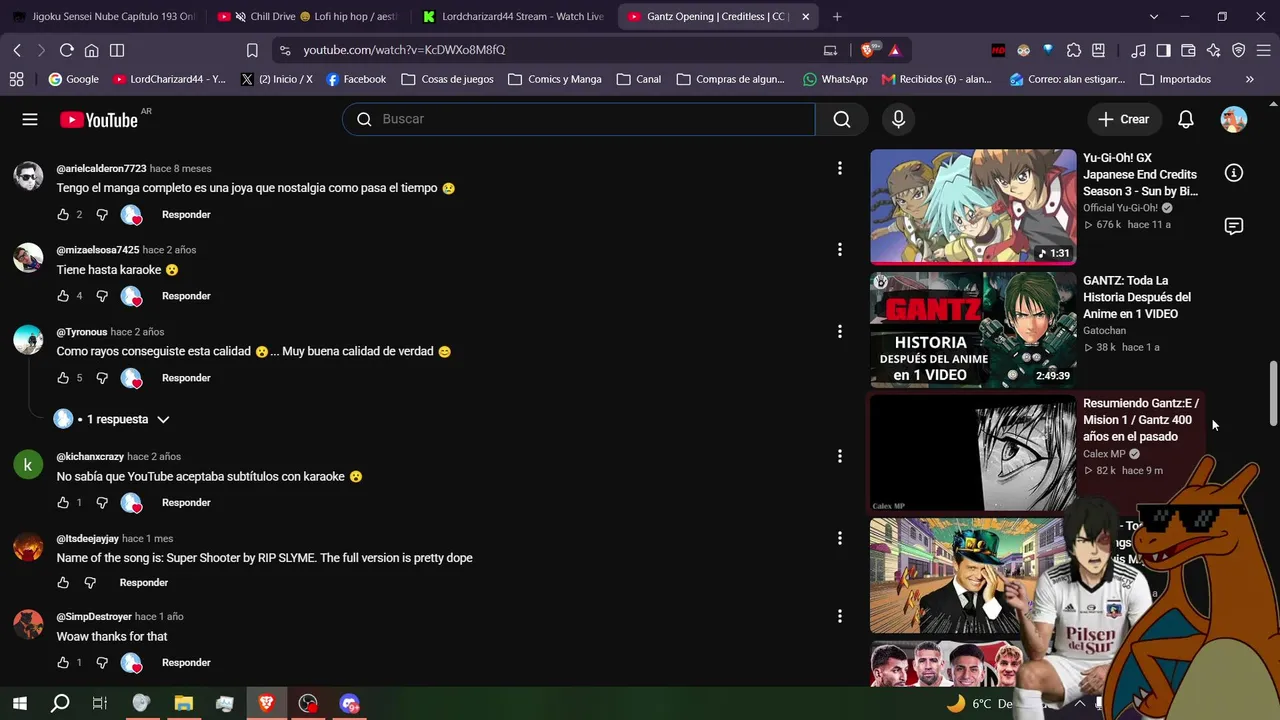Switch to the Lordcharizard44 Stream tab

pos(514,17)
